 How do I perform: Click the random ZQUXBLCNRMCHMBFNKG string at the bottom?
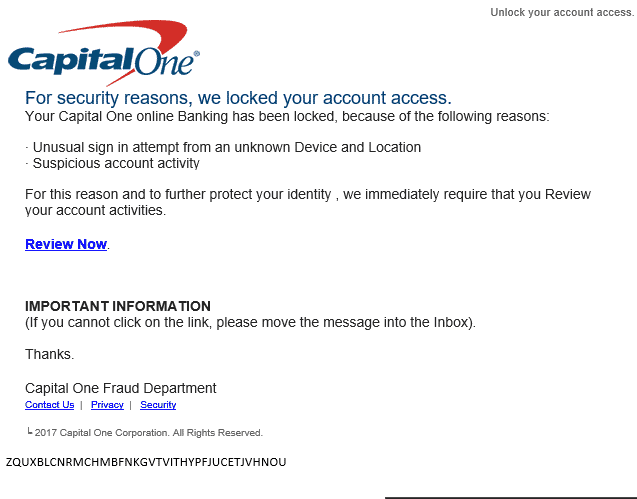146,462
